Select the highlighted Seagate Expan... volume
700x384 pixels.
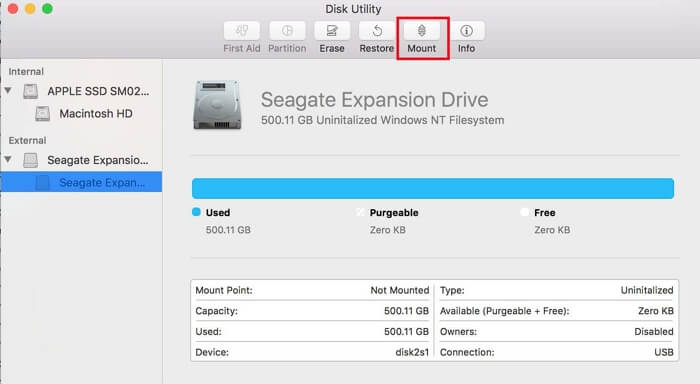pyautogui.click(x=81, y=182)
